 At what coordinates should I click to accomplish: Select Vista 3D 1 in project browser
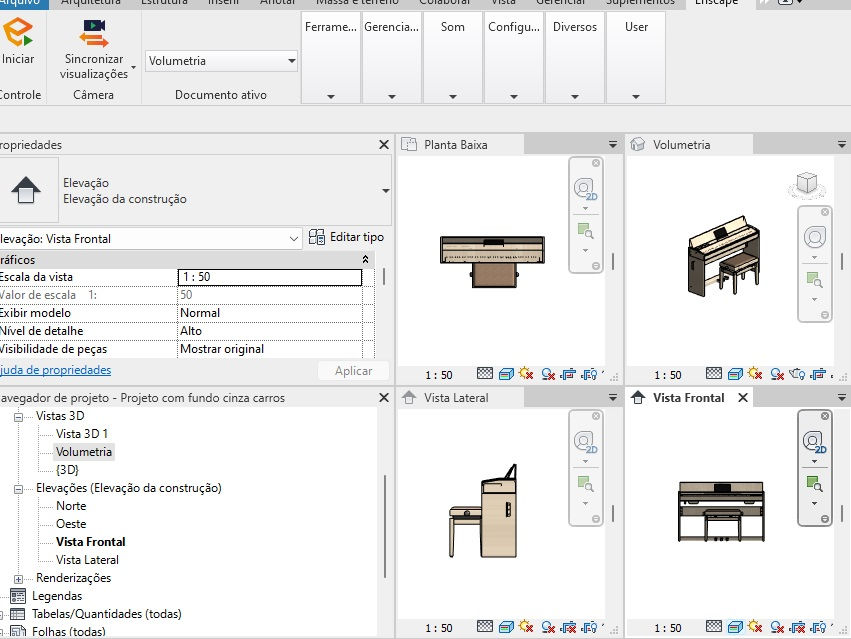(82, 434)
